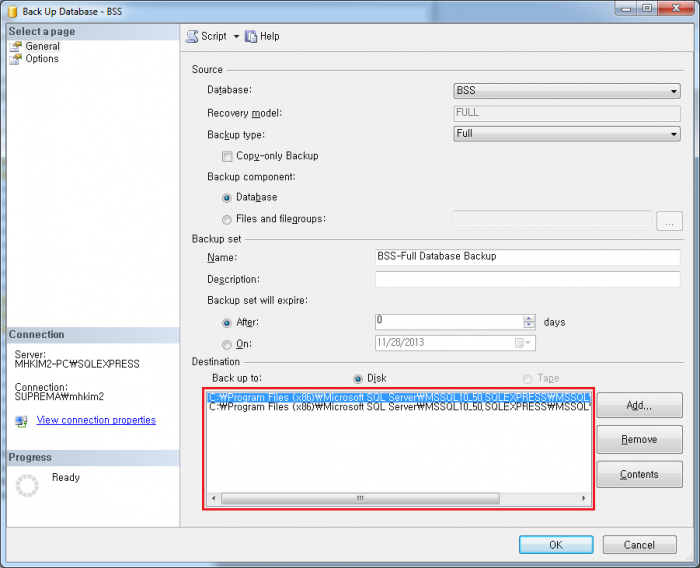
Task: Click the backup set Name field
Action: pyautogui.click(x=527, y=257)
